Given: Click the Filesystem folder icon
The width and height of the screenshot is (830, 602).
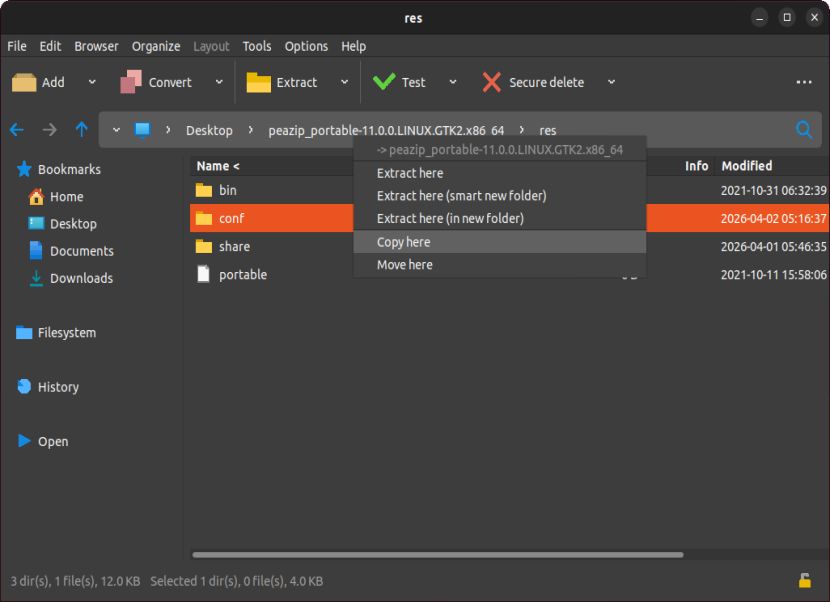Looking at the screenshot, I should (24, 333).
